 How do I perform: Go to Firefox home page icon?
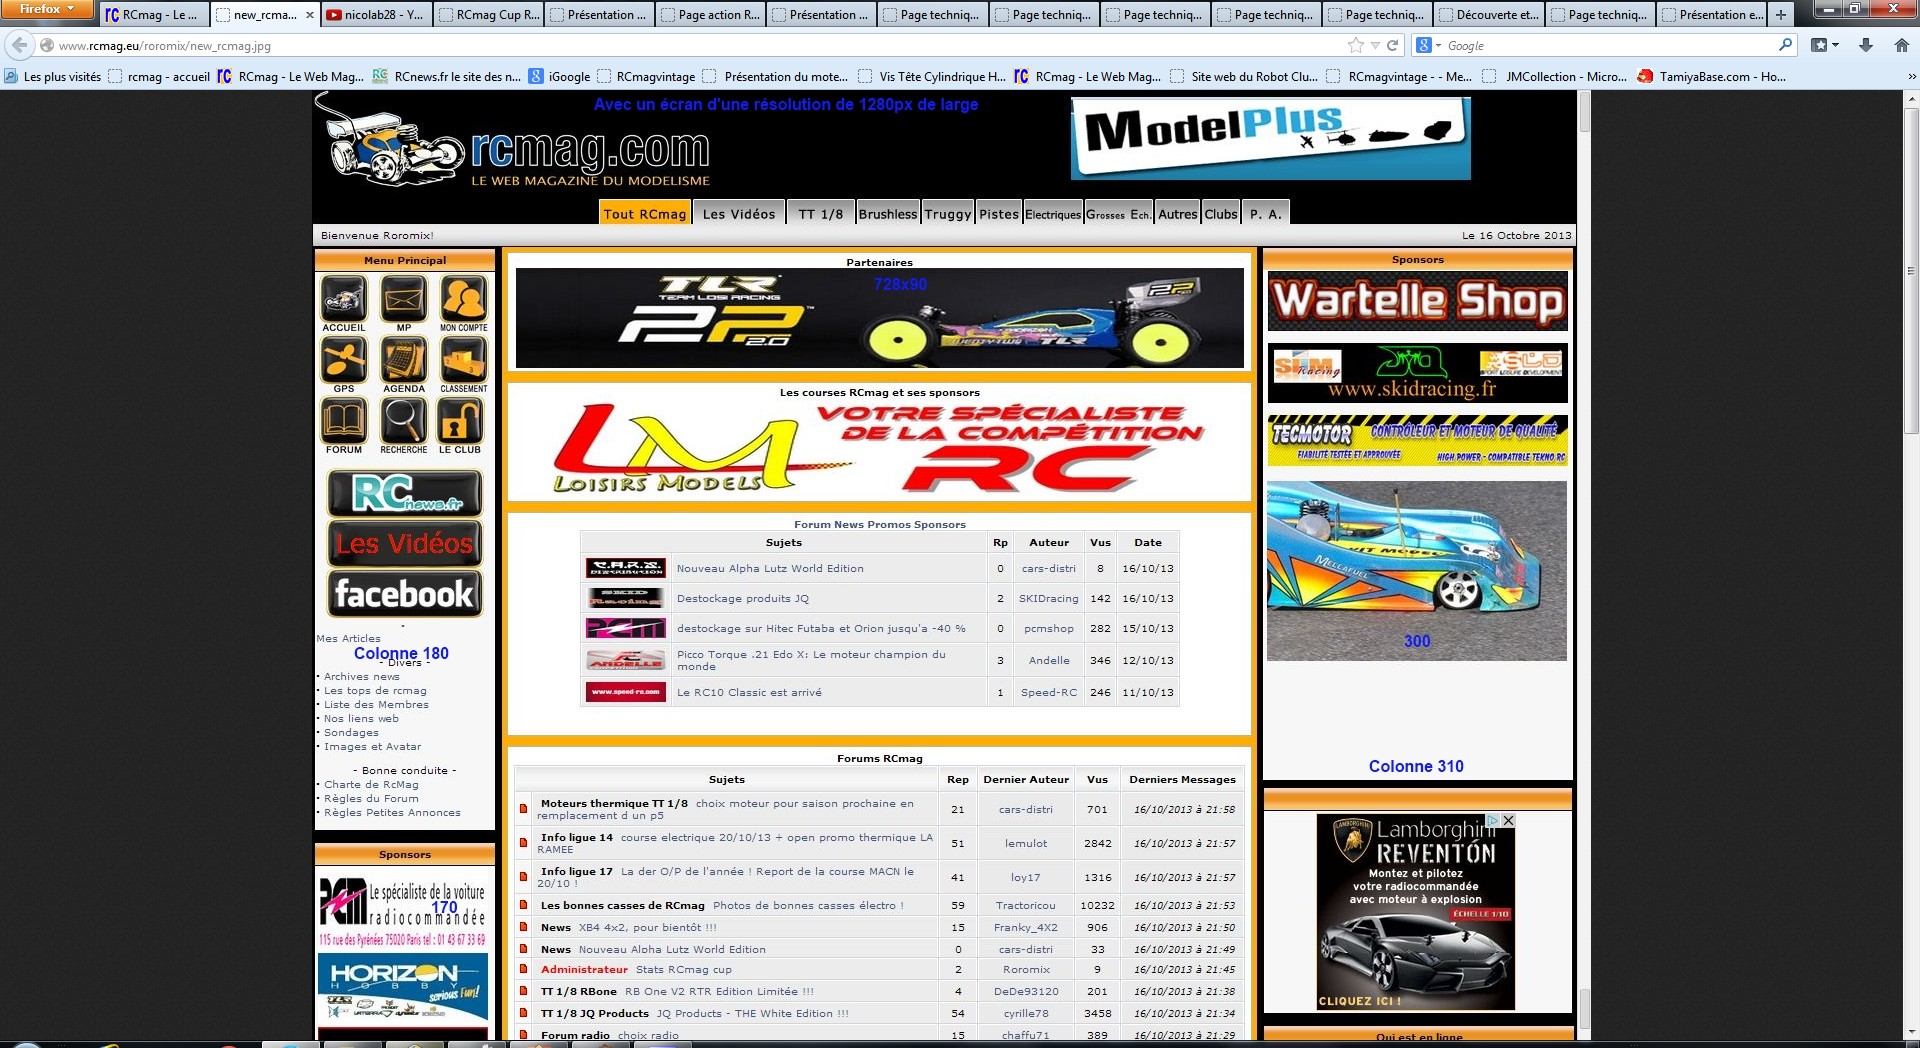coord(1902,45)
